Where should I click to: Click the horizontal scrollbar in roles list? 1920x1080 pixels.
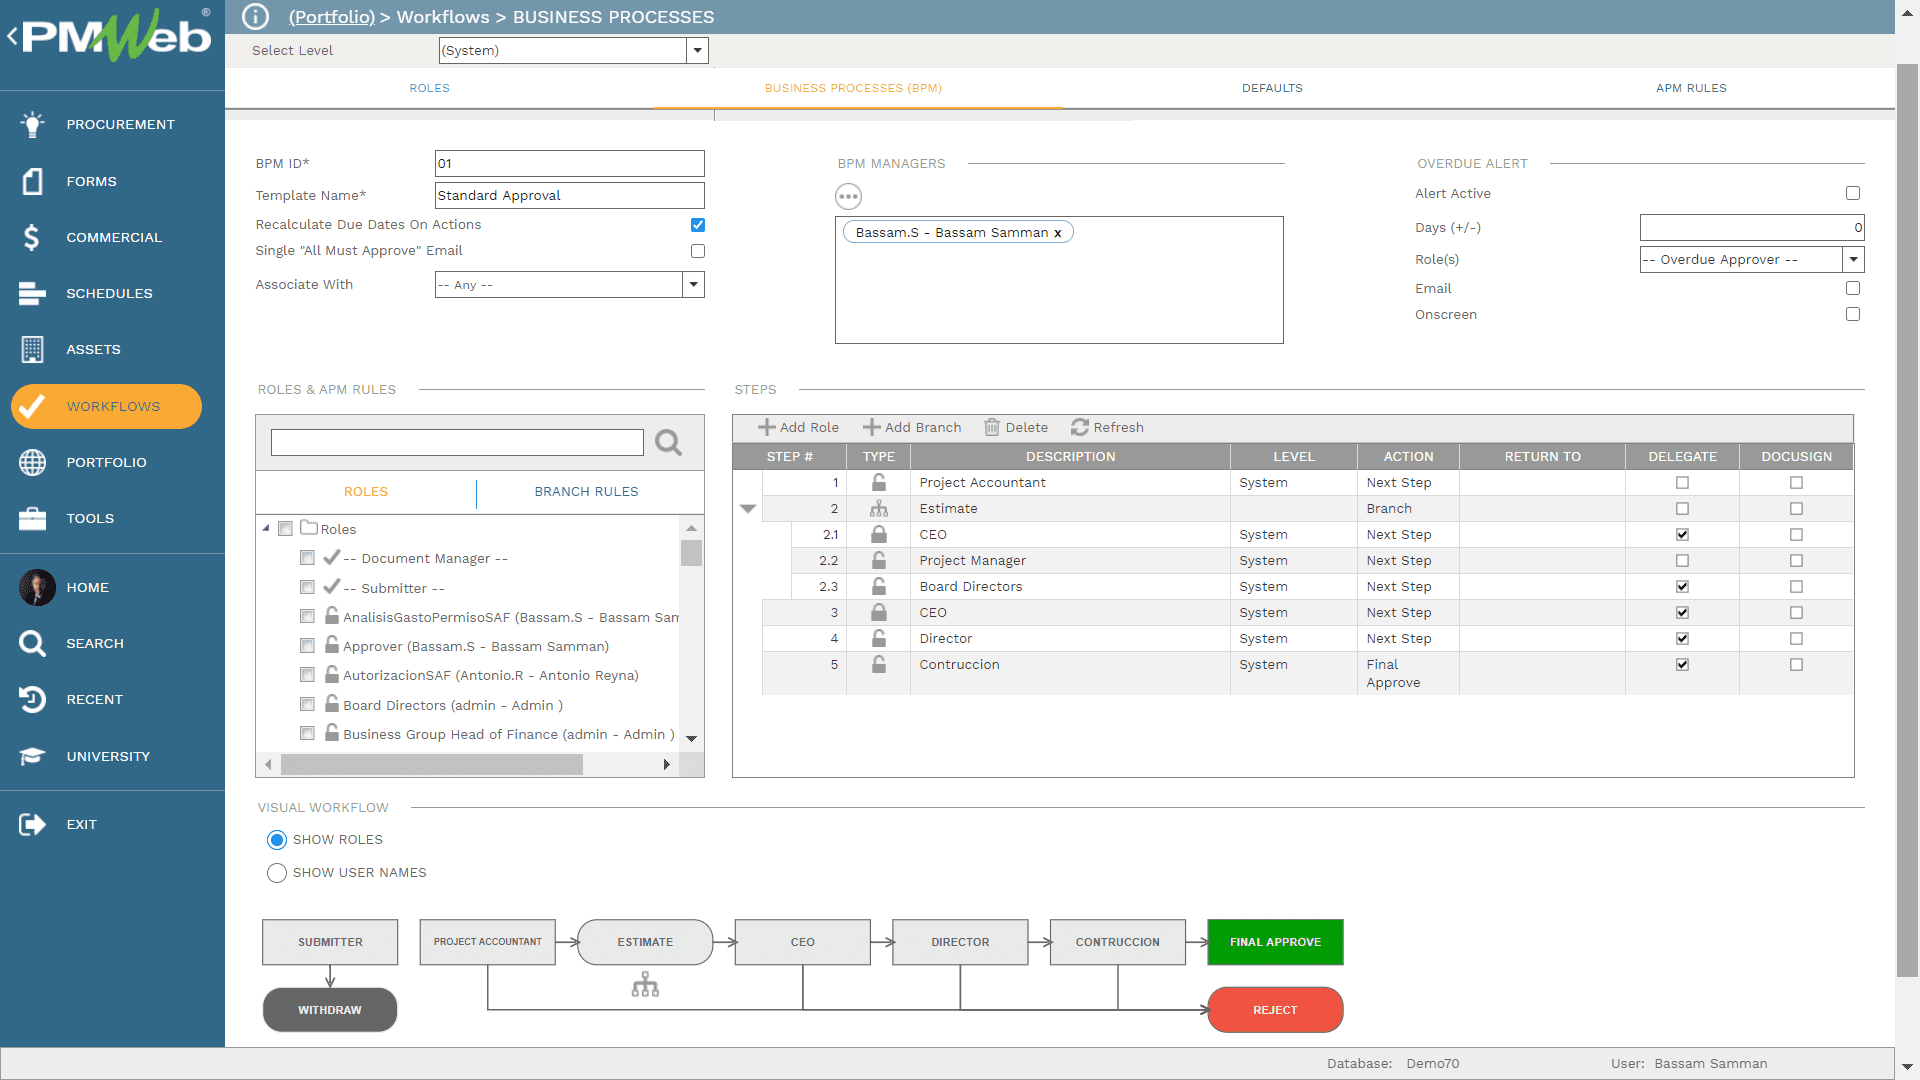coord(431,765)
